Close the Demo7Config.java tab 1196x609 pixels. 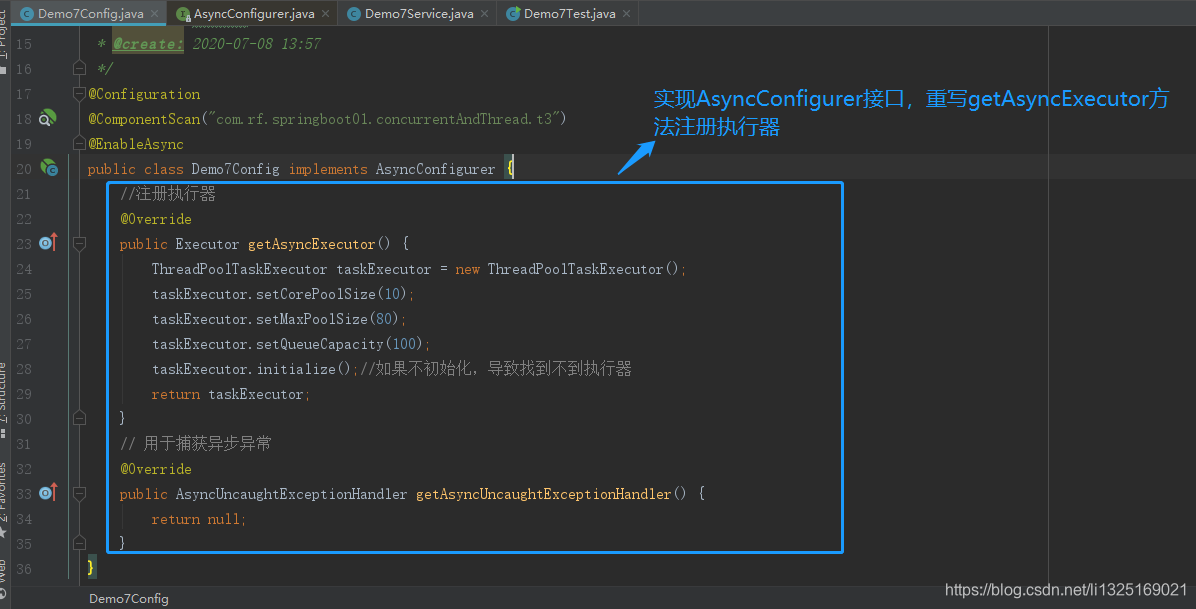(x=155, y=14)
